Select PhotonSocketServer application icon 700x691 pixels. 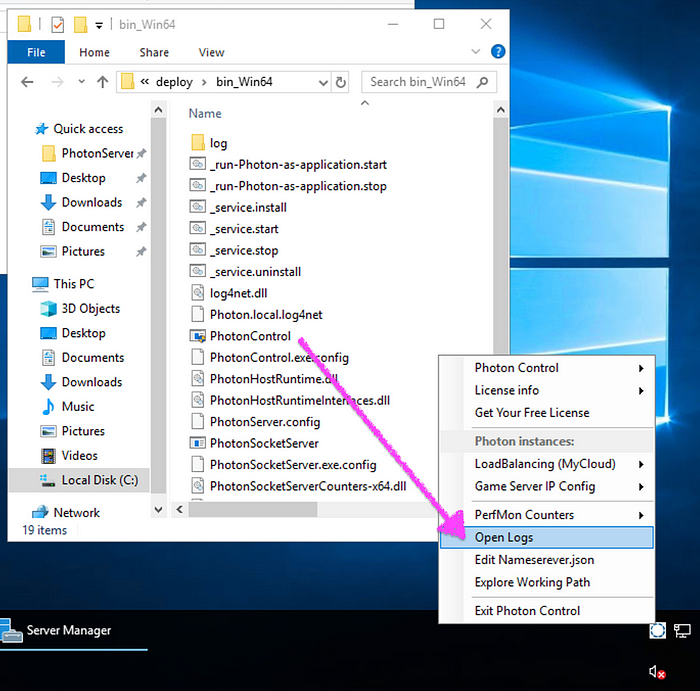(198, 443)
